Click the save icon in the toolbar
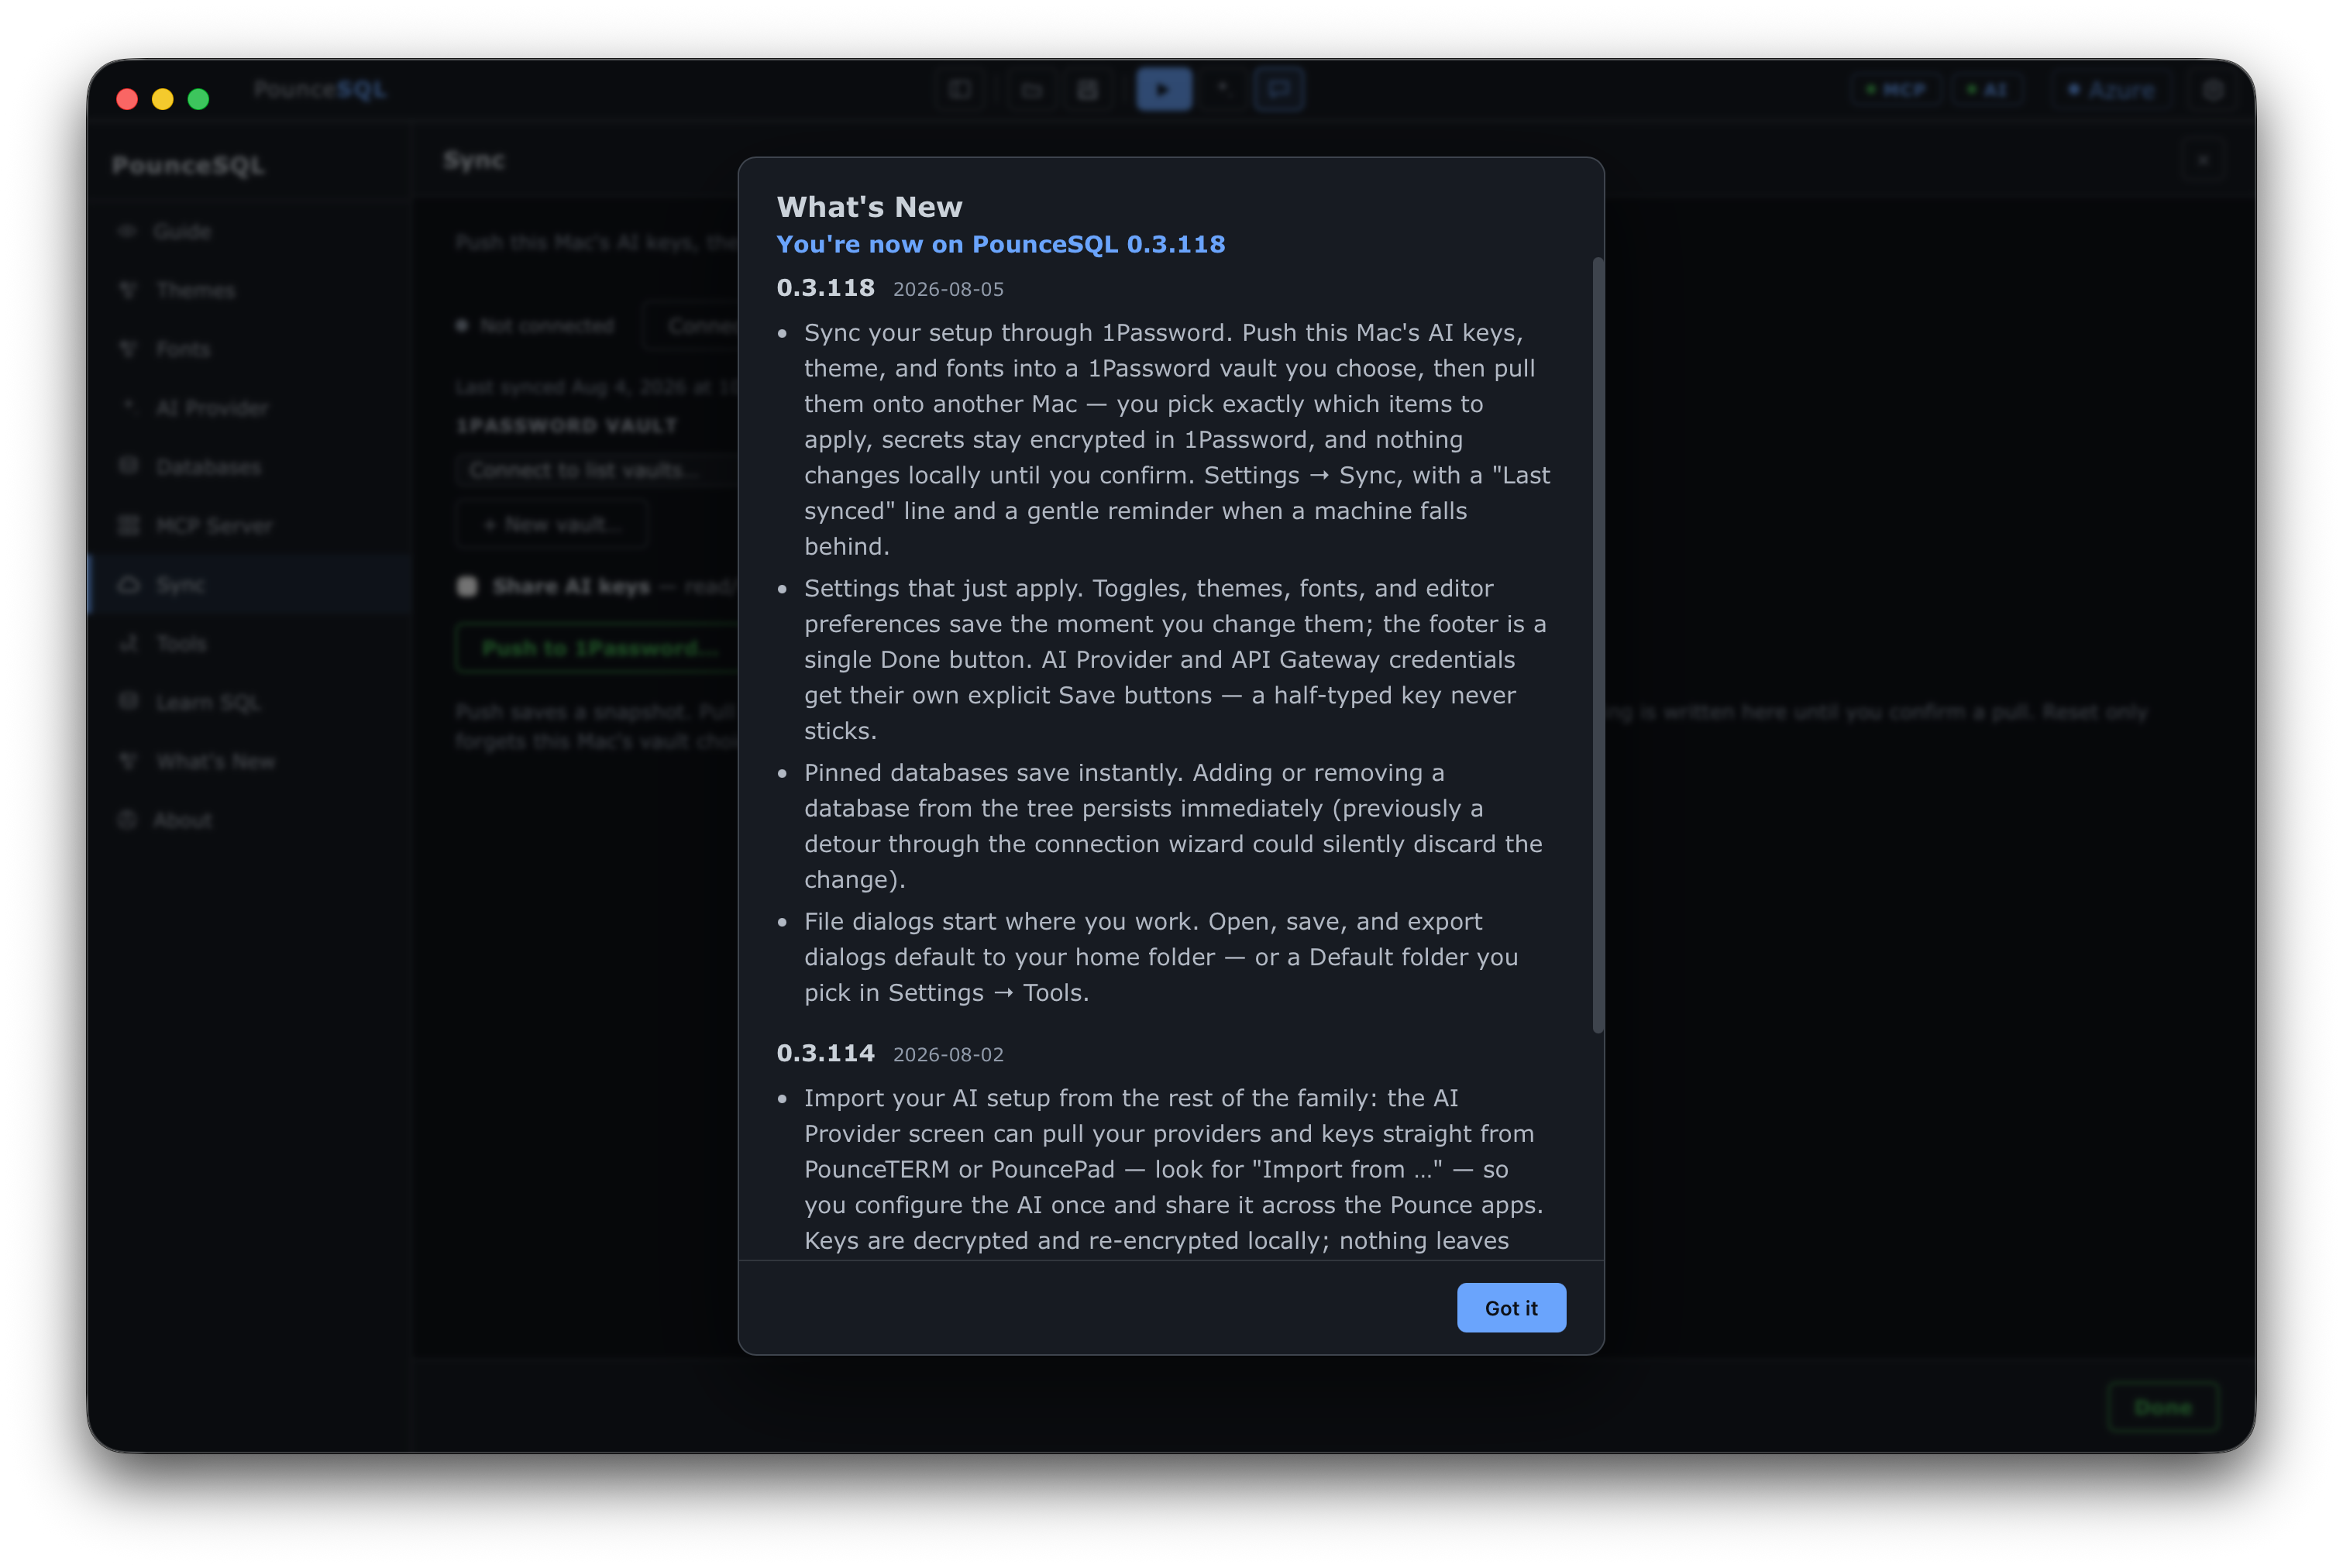 [x=1088, y=90]
